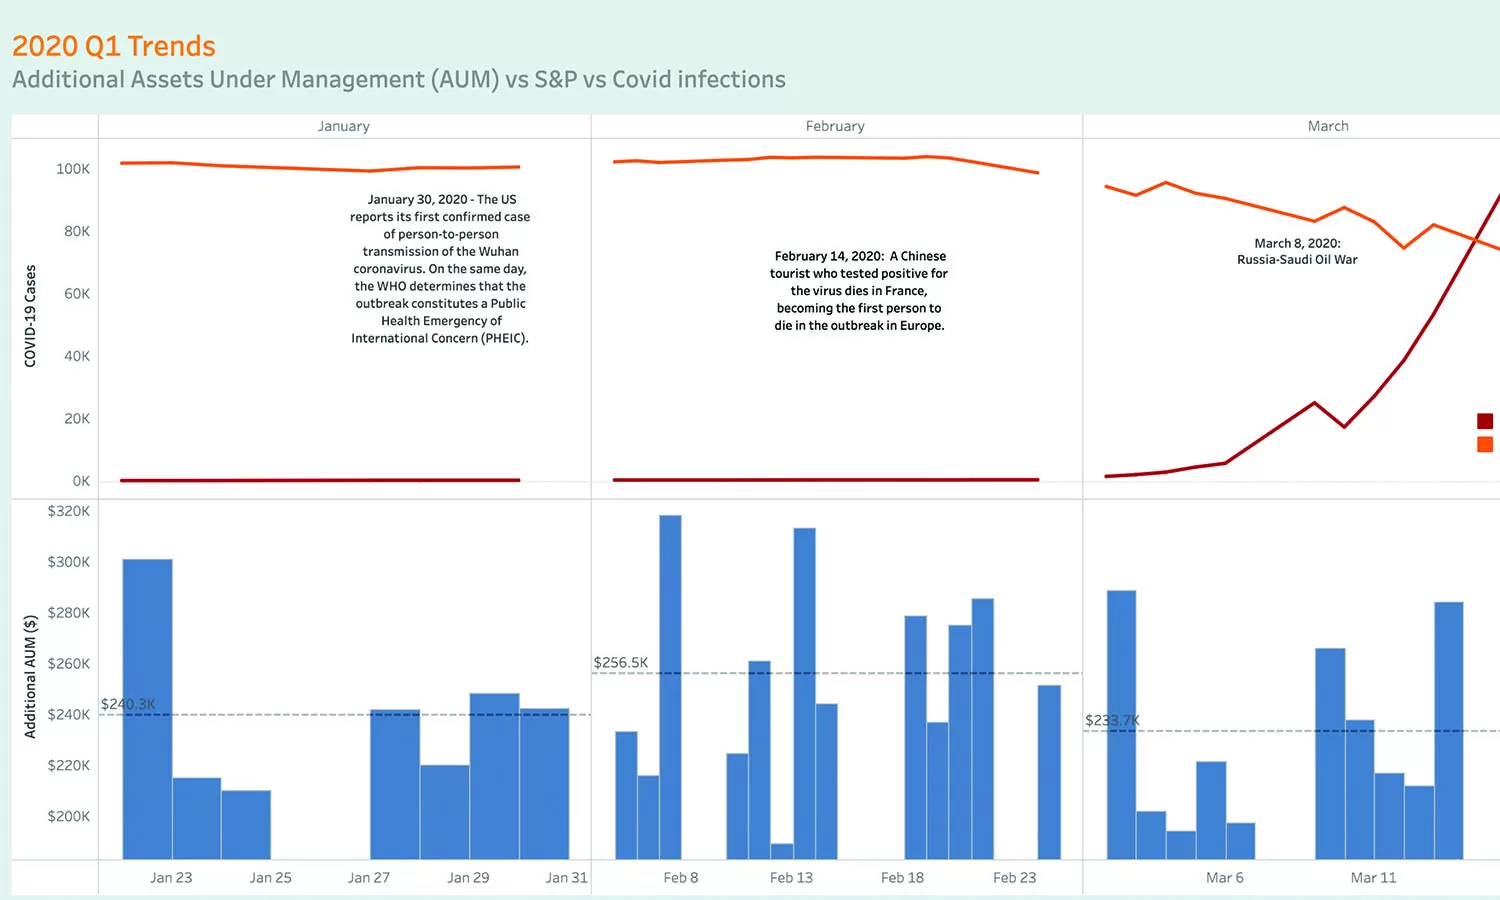Click the 60K cases axis tick
Screen dimensions: 1500x900
coord(77,293)
